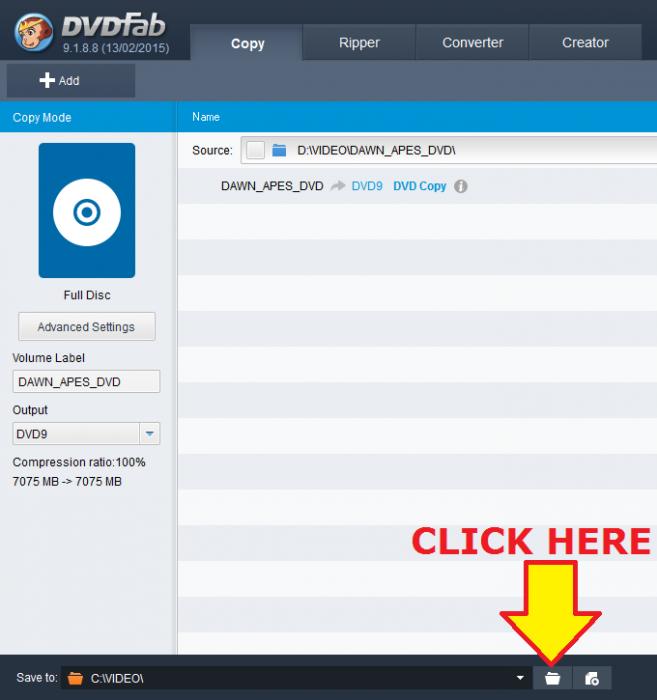Click the version text 9.1.8.8 (13/02/2015)
The width and height of the screenshot is (657, 700).
(116, 48)
